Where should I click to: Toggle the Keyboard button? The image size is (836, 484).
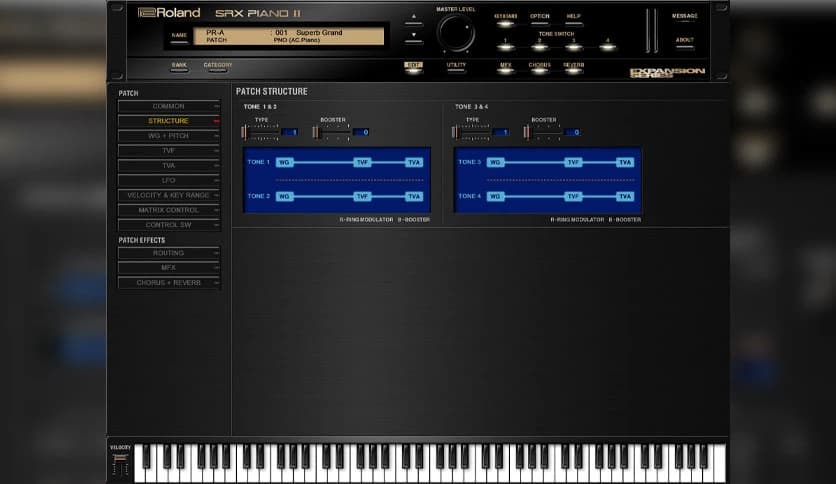505,20
